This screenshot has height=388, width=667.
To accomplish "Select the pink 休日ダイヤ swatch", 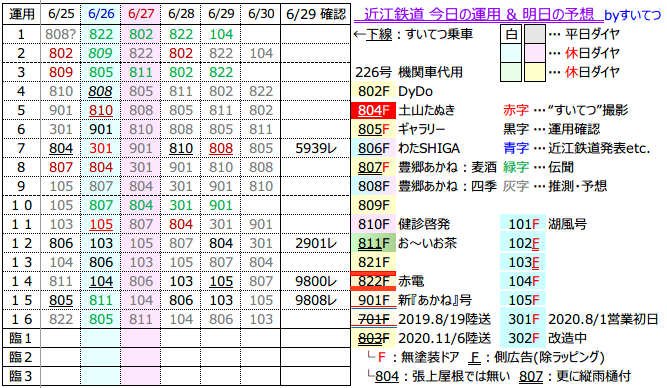I will (x=534, y=53).
